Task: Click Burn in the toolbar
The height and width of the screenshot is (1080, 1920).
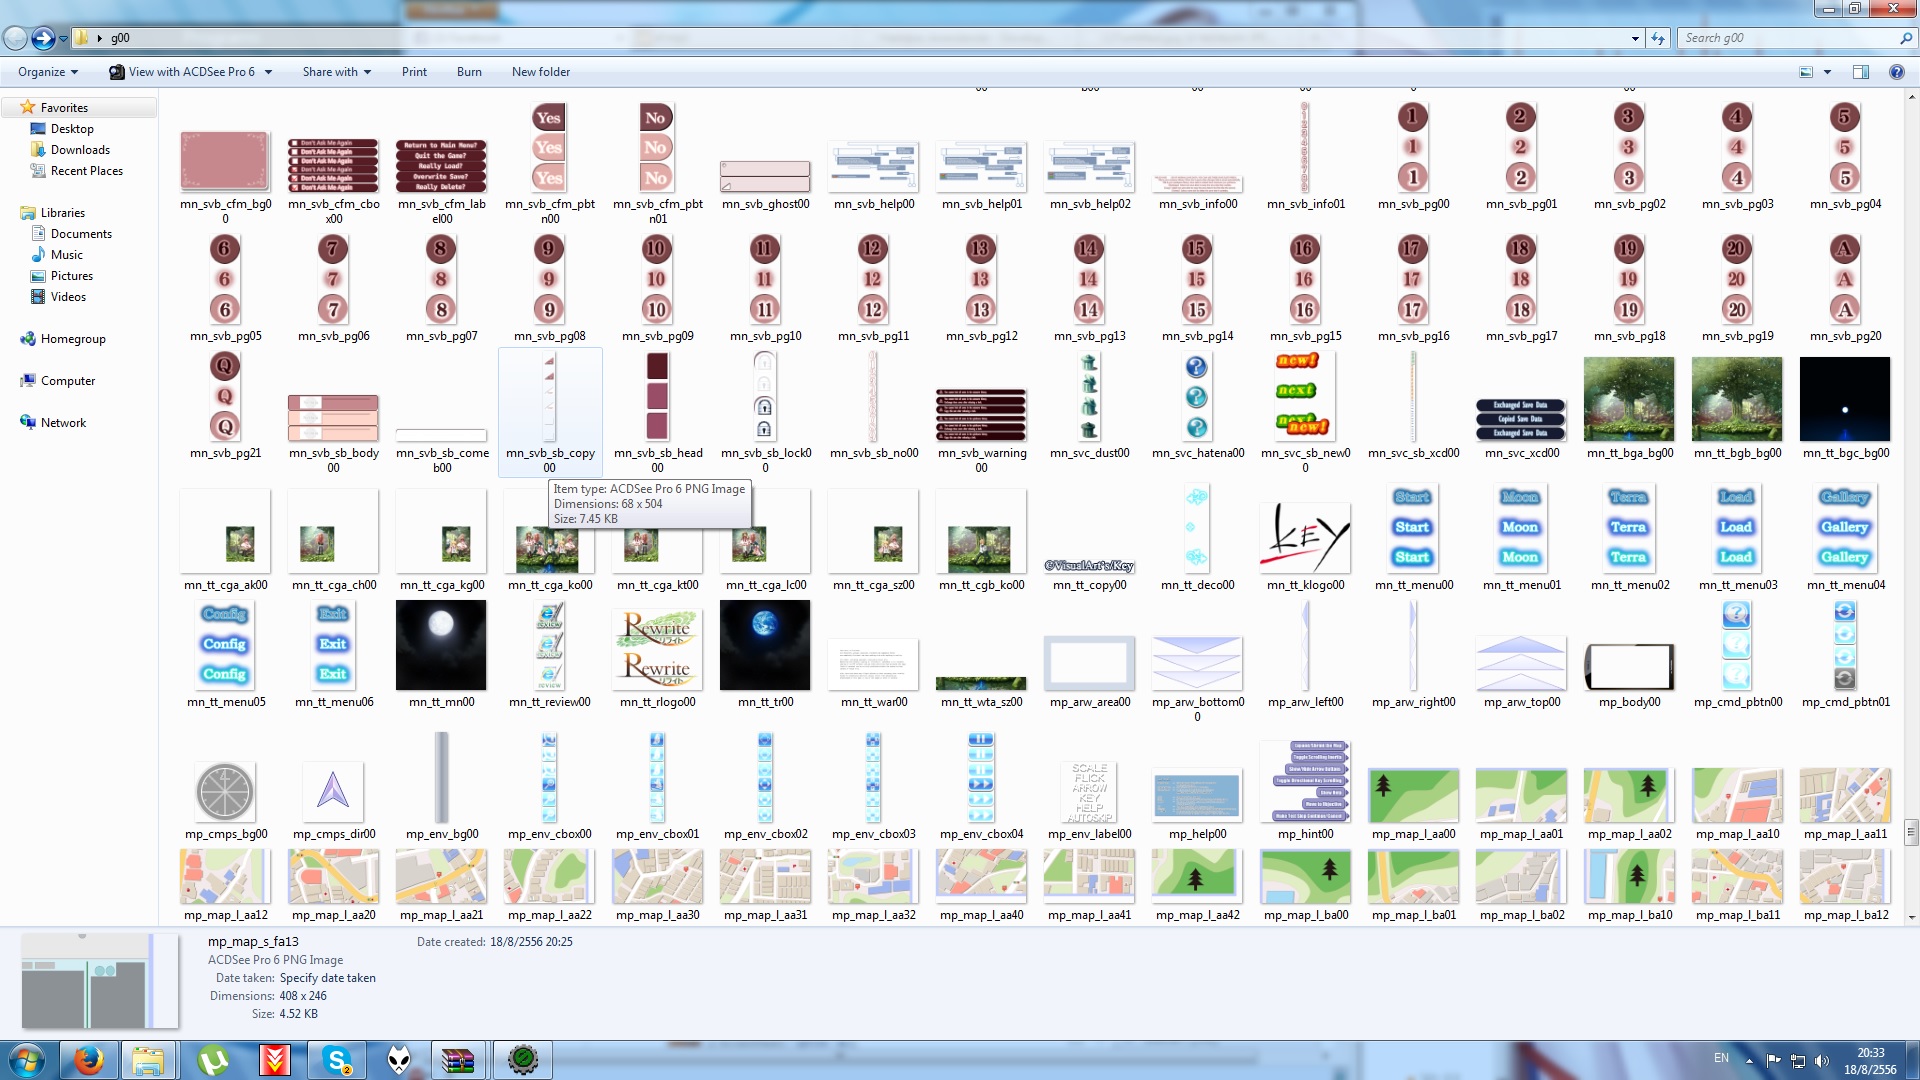Action: click(x=469, y=72)
